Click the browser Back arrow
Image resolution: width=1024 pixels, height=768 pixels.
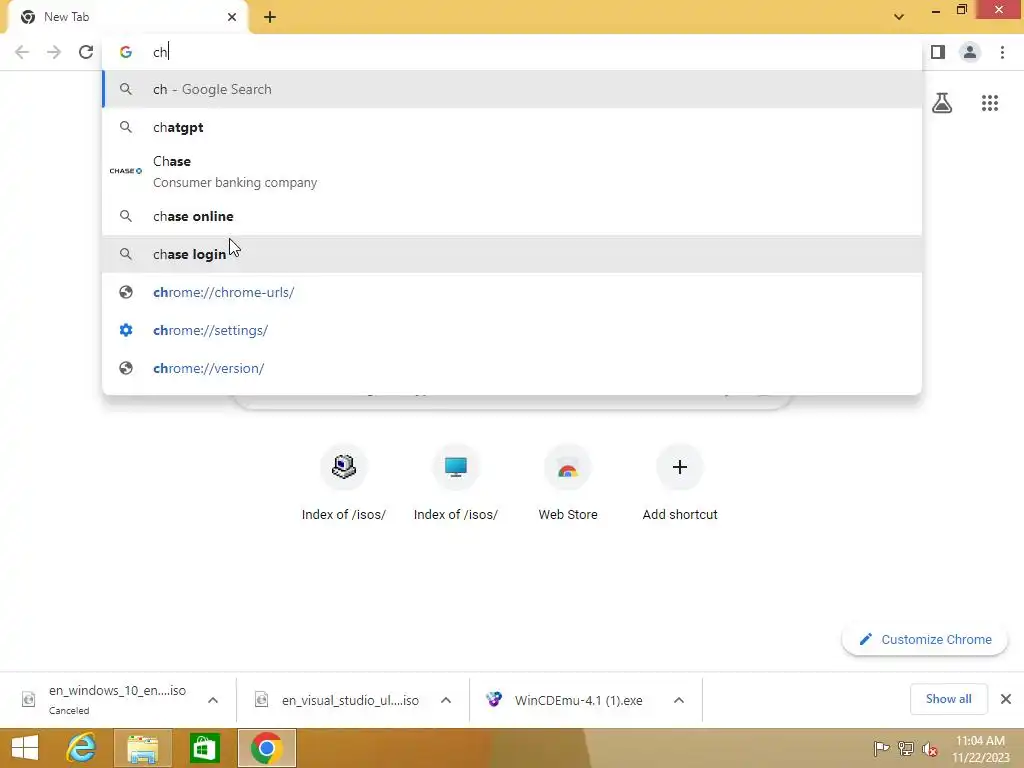22,52
